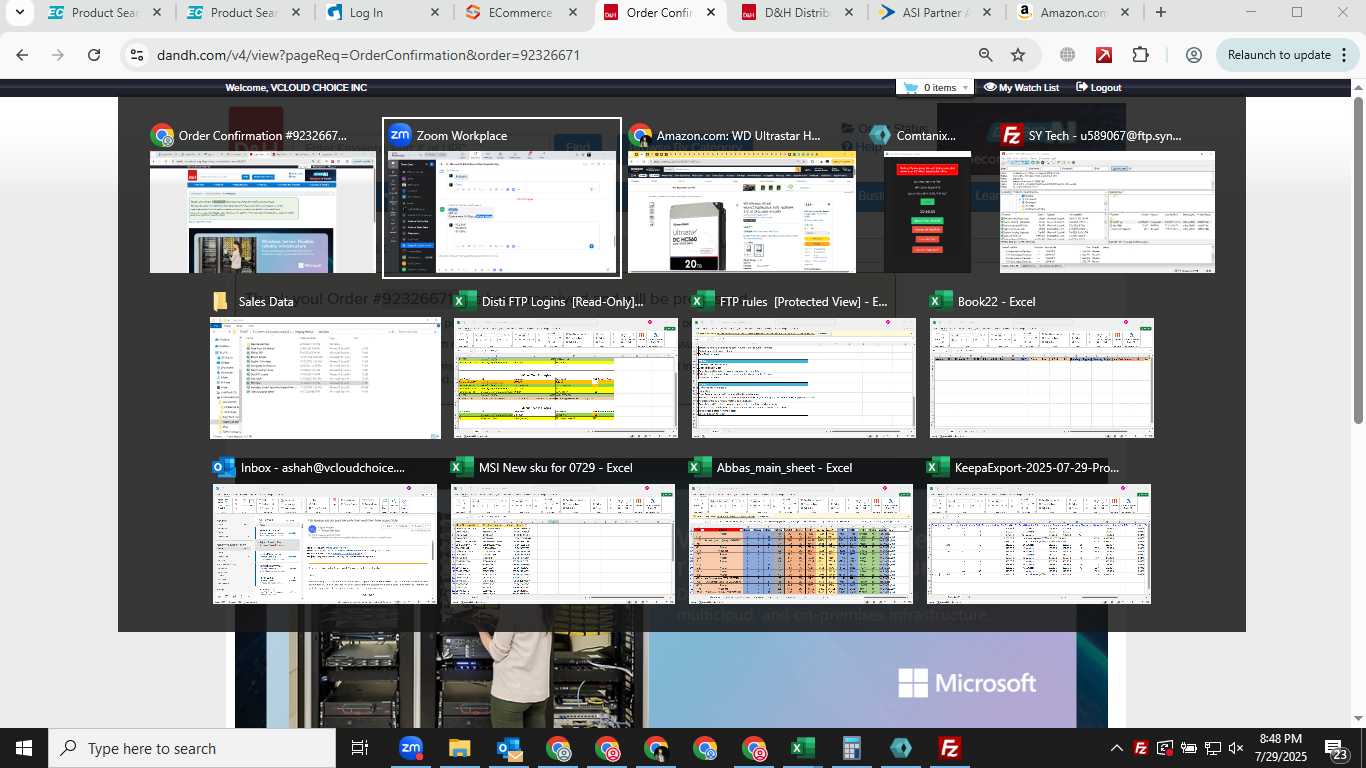Switch to Zoom Workplace window thumbnail
Screen dimensions: 1366x768
pos(502,198)
